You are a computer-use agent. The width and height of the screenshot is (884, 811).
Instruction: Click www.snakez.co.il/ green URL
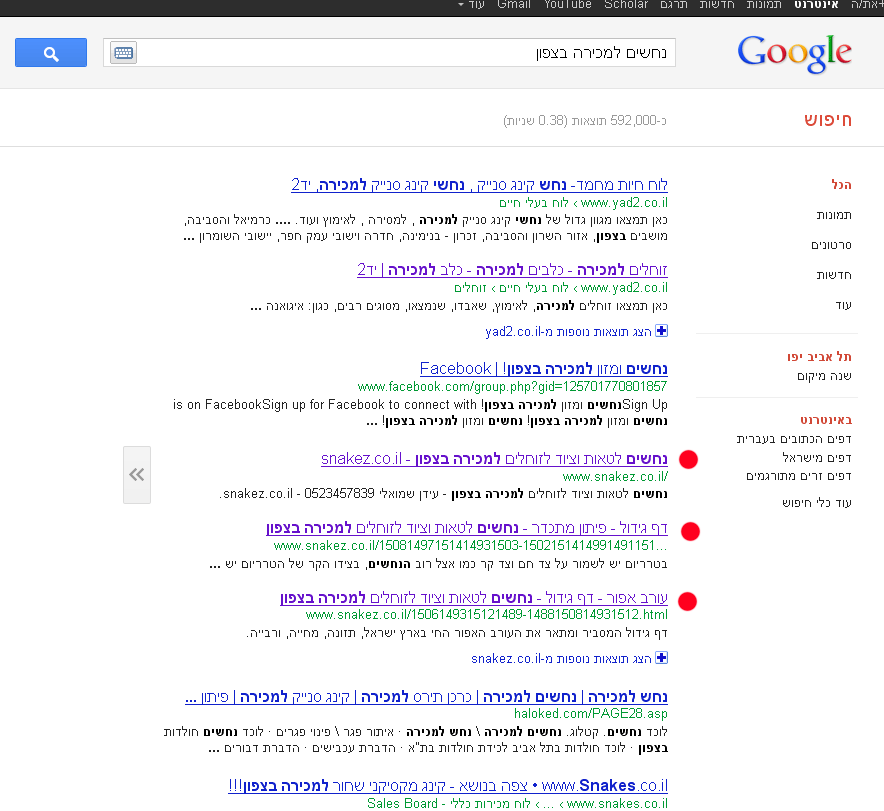point(615,477)
